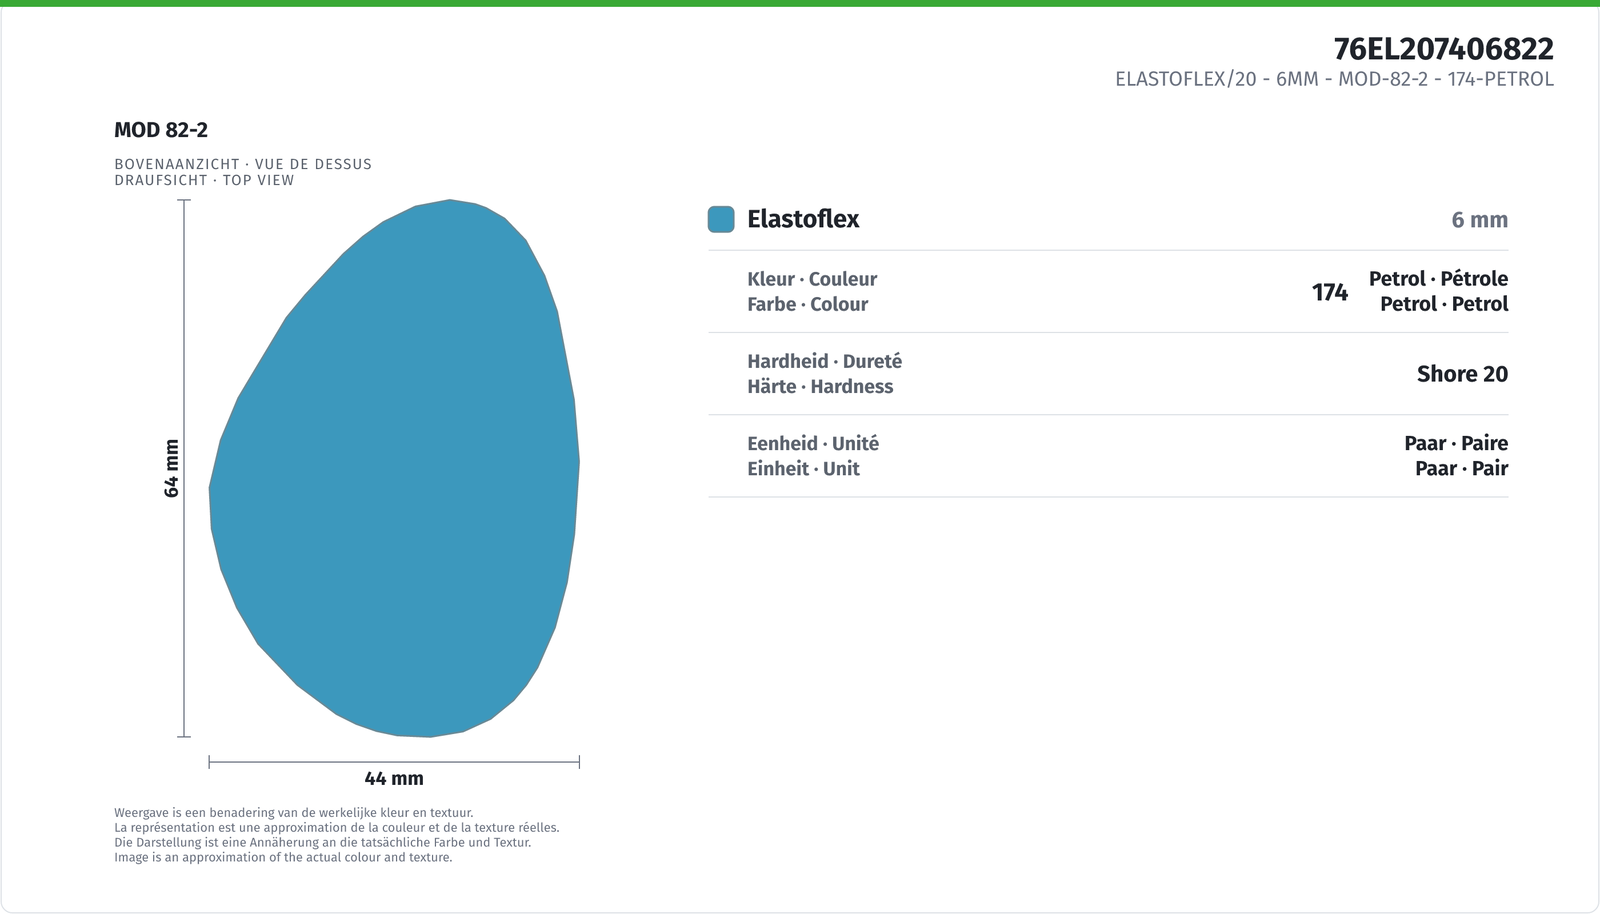Click the colour number 174
This screenshot has width=1600, height=914.
click(x=1330, y=292)
